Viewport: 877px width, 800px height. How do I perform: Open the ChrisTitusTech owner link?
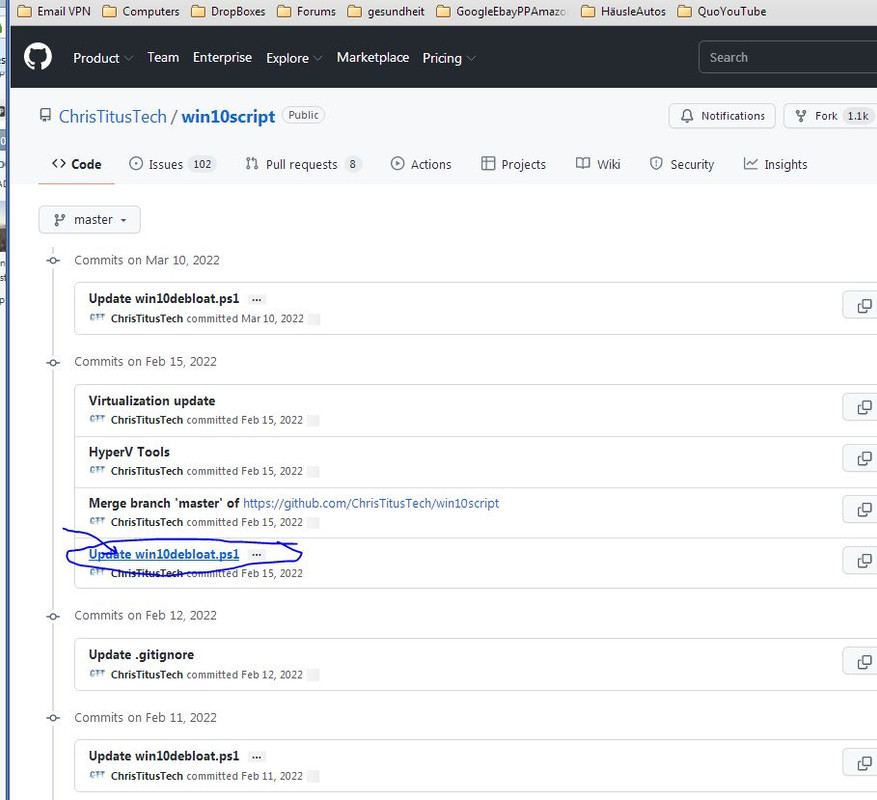(112, 116)
